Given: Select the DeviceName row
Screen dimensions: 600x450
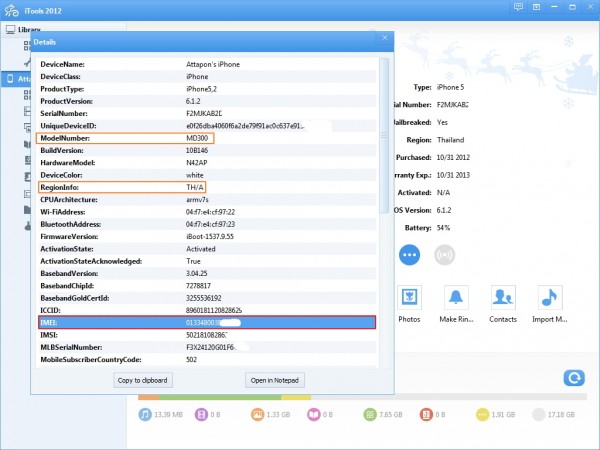Looking at the screenshot, I should point(207,64).
